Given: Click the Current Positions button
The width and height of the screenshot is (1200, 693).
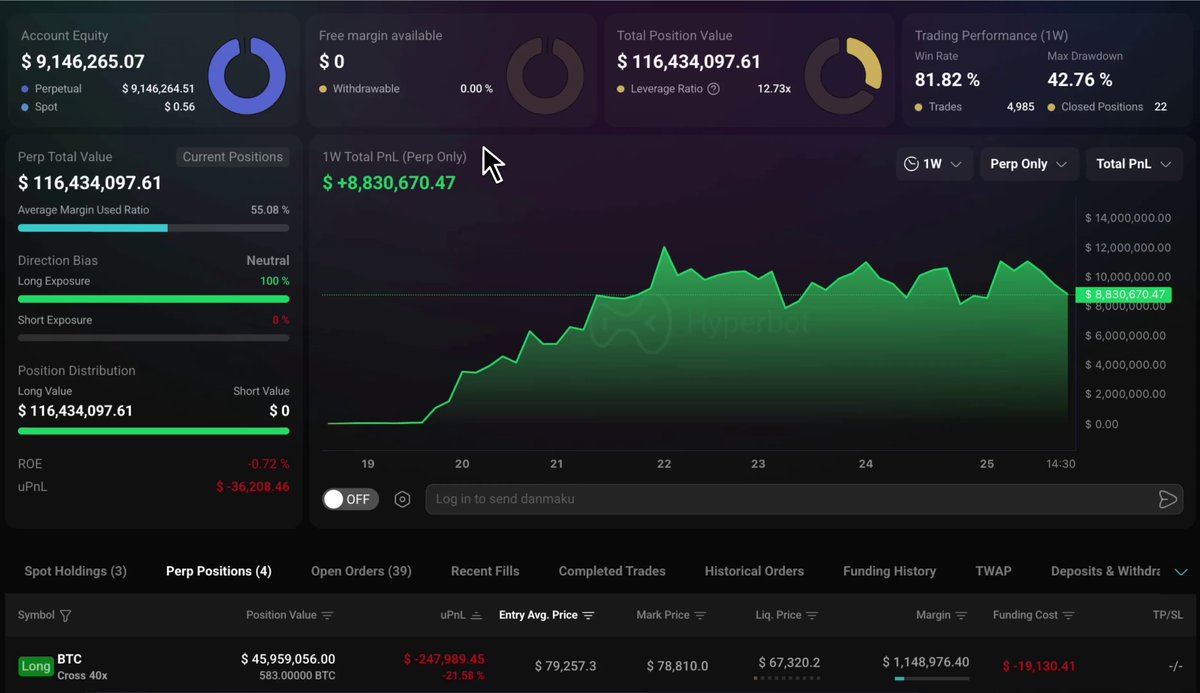Looking at the screenshot, I should coord(233,157).
